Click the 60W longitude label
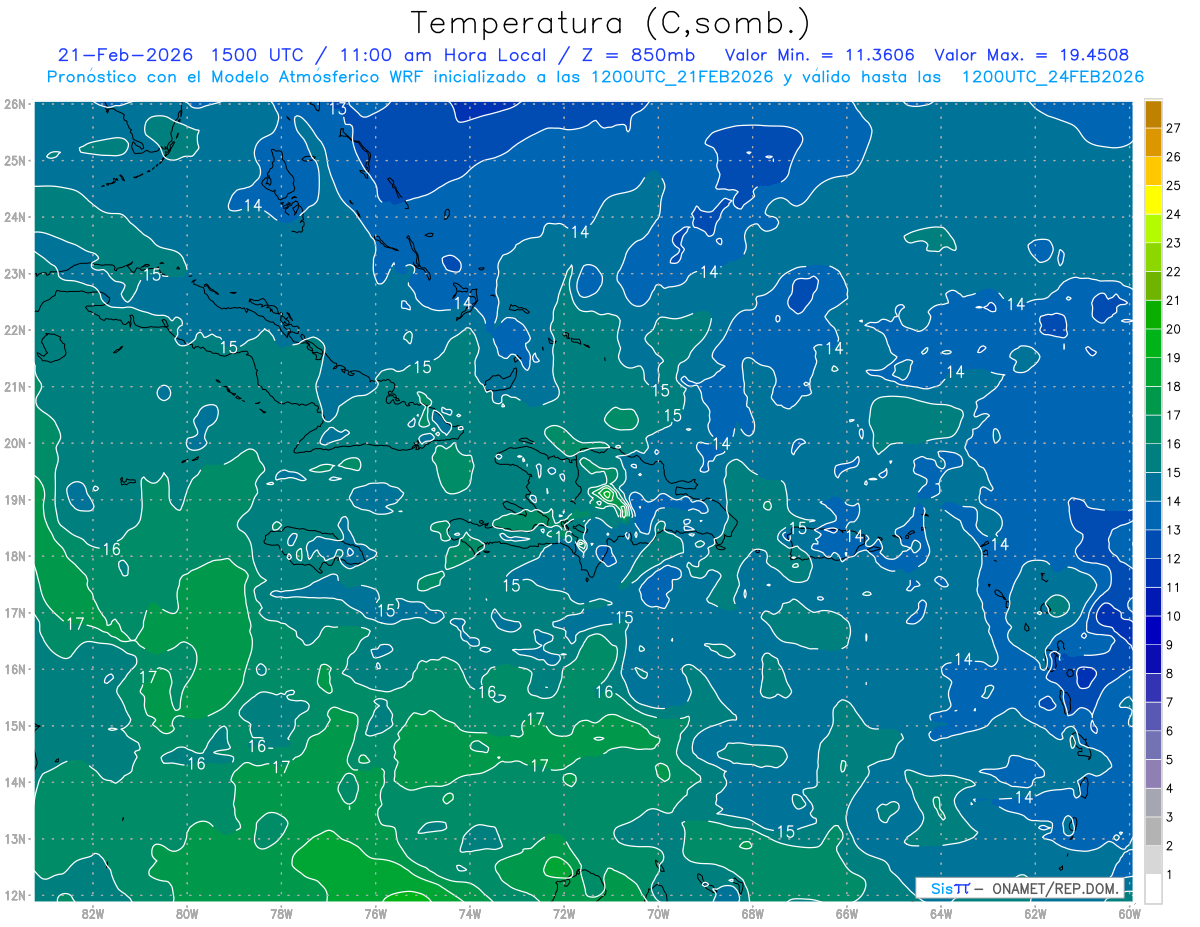 pyautogui.click(x=1129, y=914)
